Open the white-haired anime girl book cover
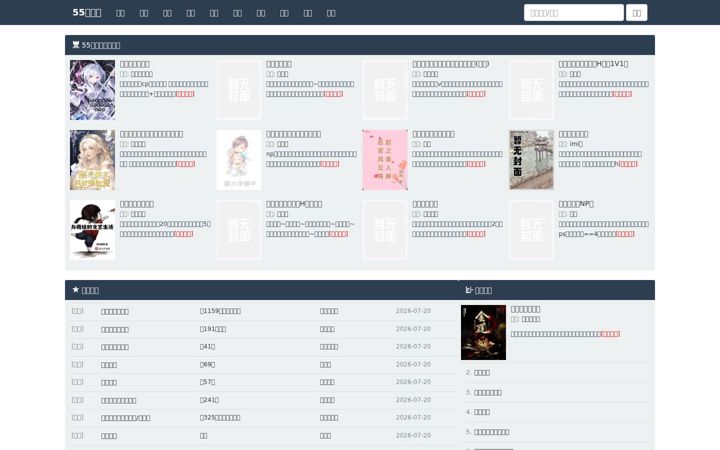The height and width of the screenshot is (450, 720). [x=92, y=90]
